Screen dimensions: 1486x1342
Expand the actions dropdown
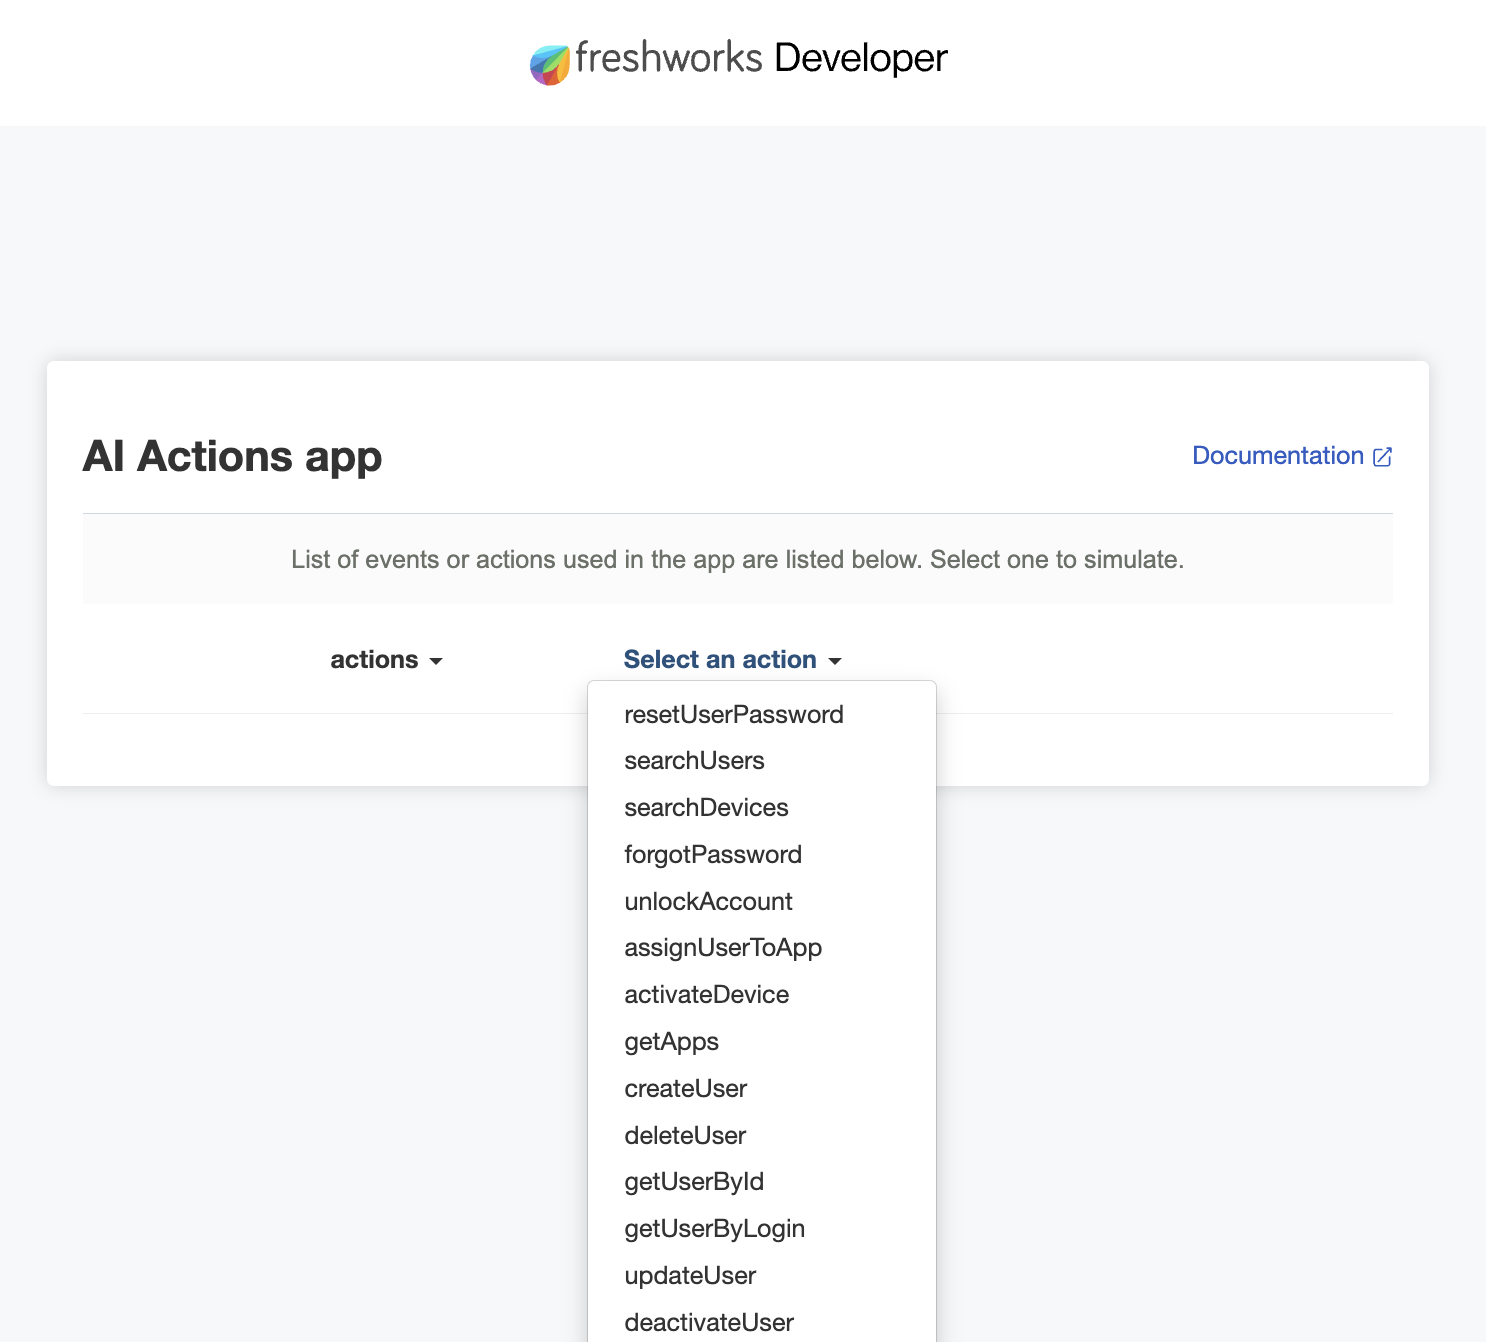[x=386, y=660]
